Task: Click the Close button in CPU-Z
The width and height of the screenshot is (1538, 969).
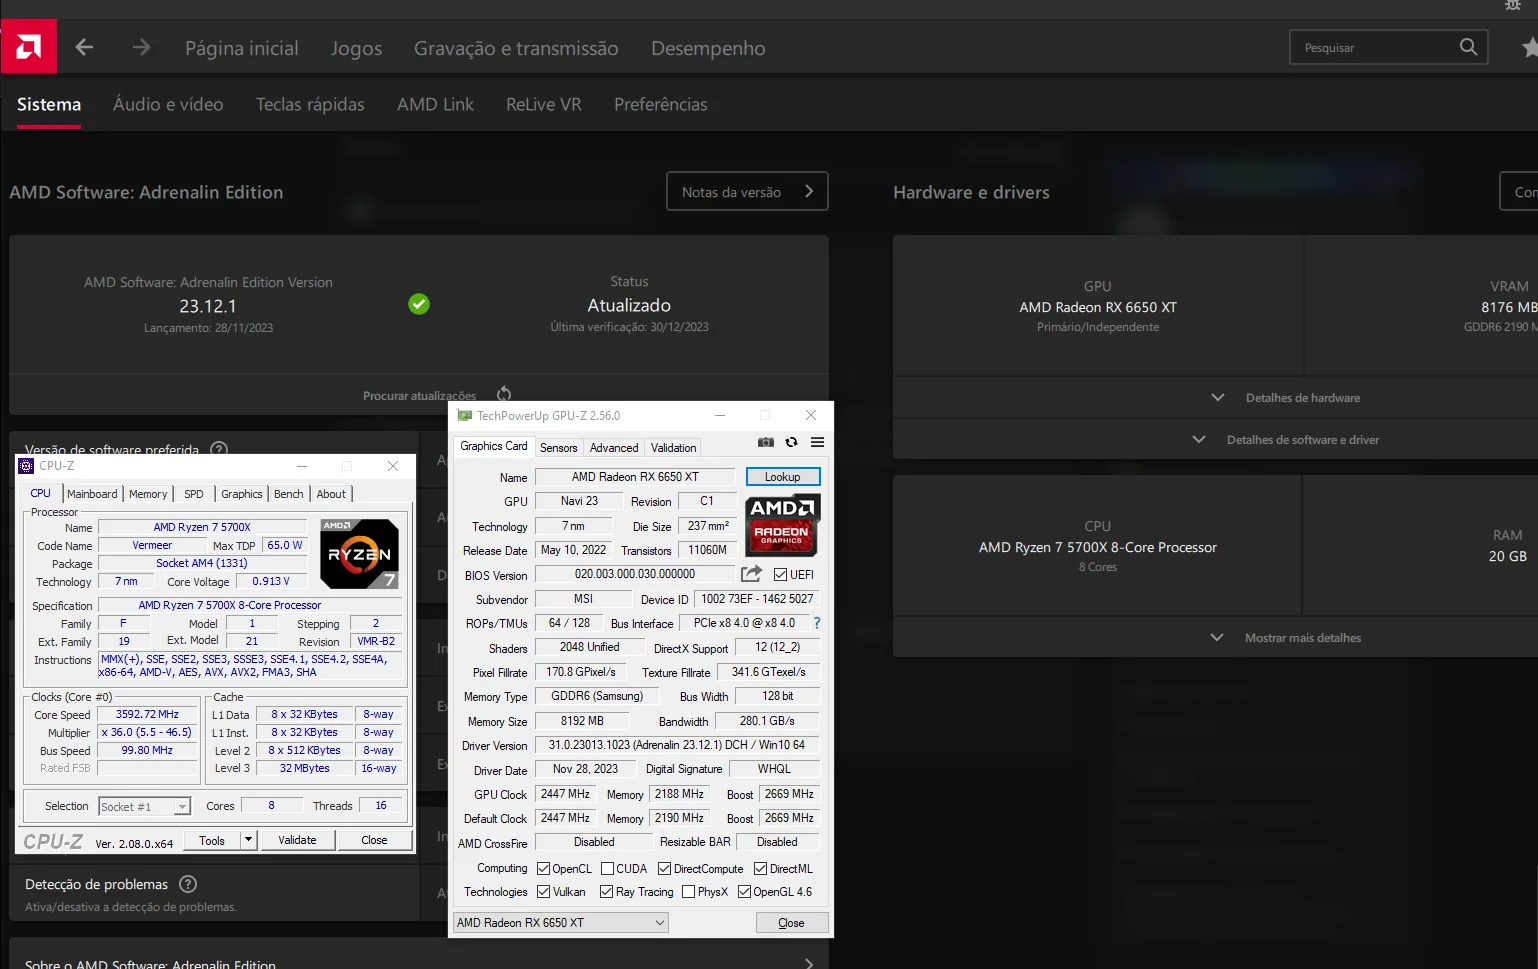Action: pyautogui.click(x=374, y=840)
